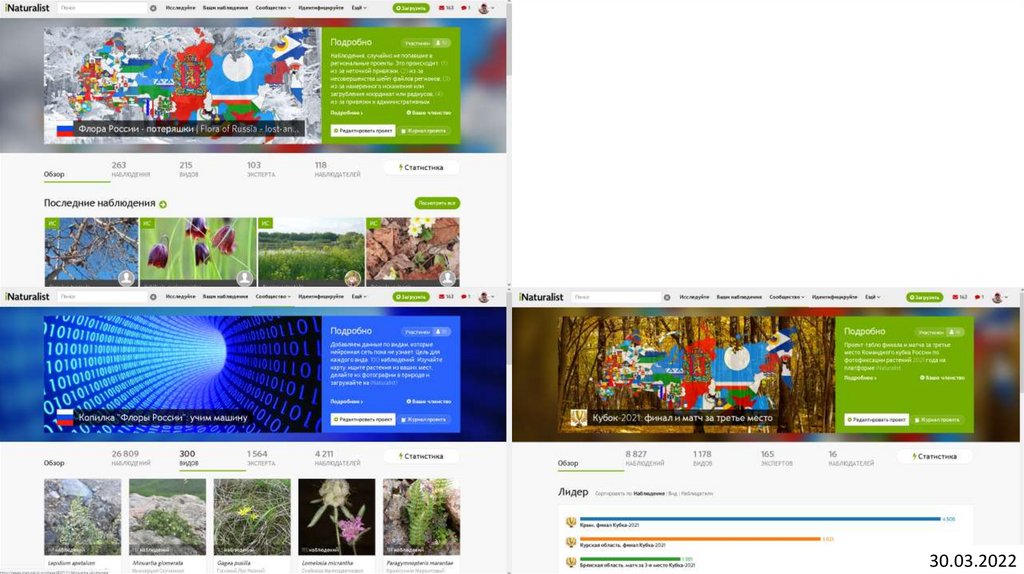Open Исследуйте menu in Flora of Russia lost-and-found window
Screen dimensions: 1024x574
click(x=180, y=8)
